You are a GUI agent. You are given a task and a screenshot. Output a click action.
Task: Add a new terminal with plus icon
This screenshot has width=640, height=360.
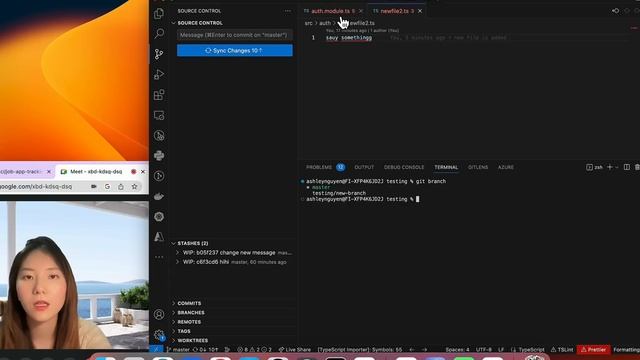click(x=609, y=167)
